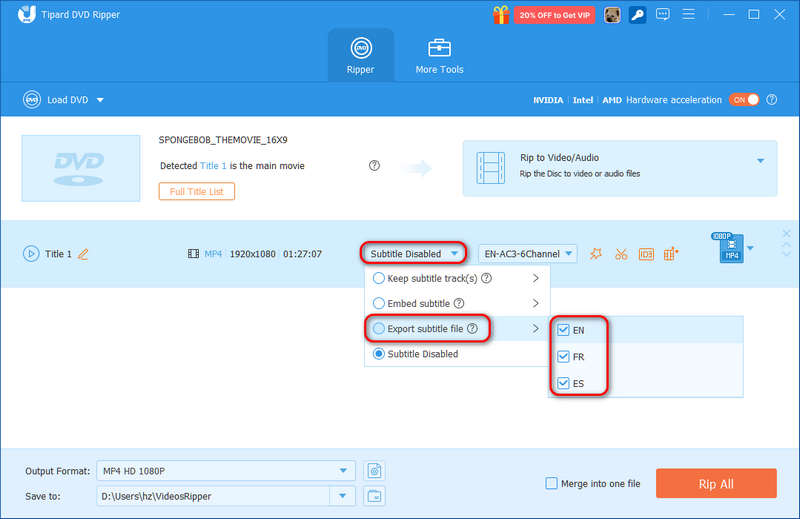This screenshot has height=519, width=800.
Task: Click the Title 1 main movie link
Action: [213, 166]
